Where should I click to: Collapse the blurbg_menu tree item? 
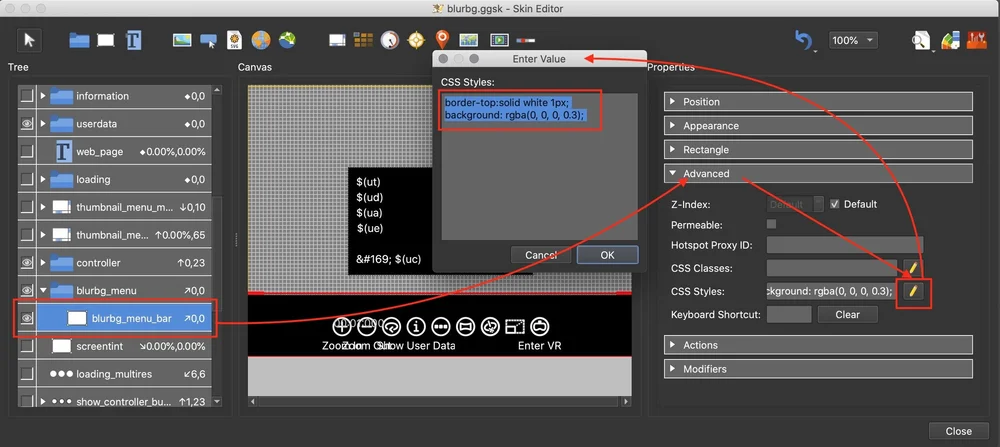pyautogui.click(x=43, y=290)
